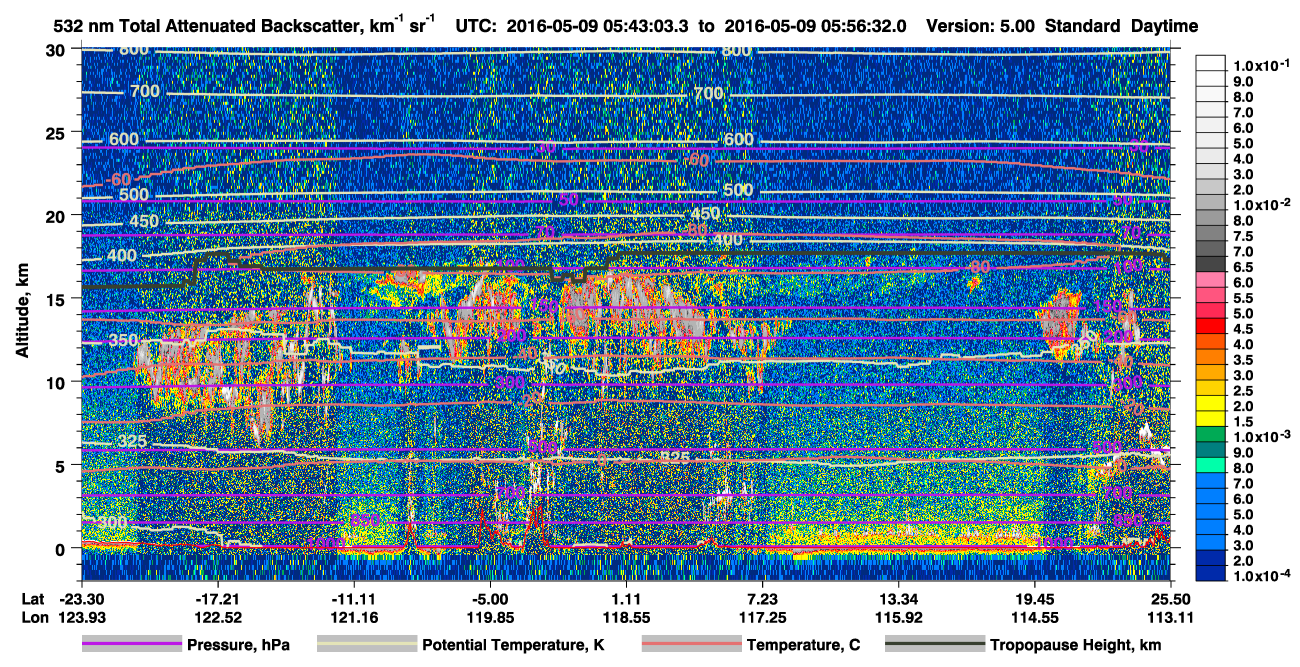Viewport: 1300px width, 667px height.
Task: Click latitude value -23.30
Action: pyautogui.click(x=82, y=598)
